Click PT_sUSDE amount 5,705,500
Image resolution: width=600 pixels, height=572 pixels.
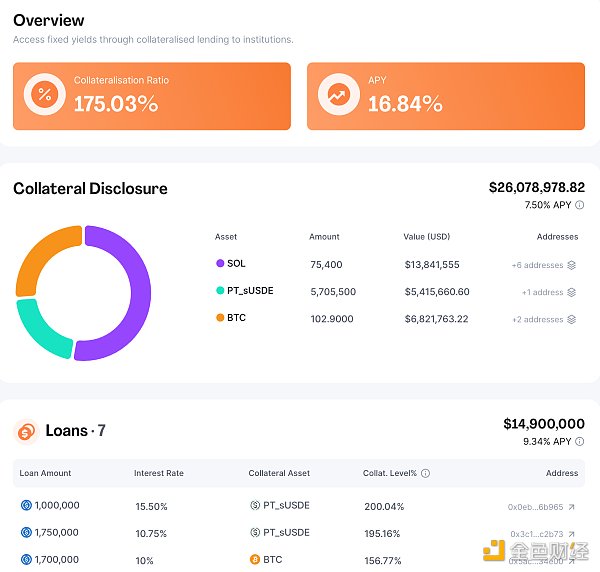click(333, 292)
